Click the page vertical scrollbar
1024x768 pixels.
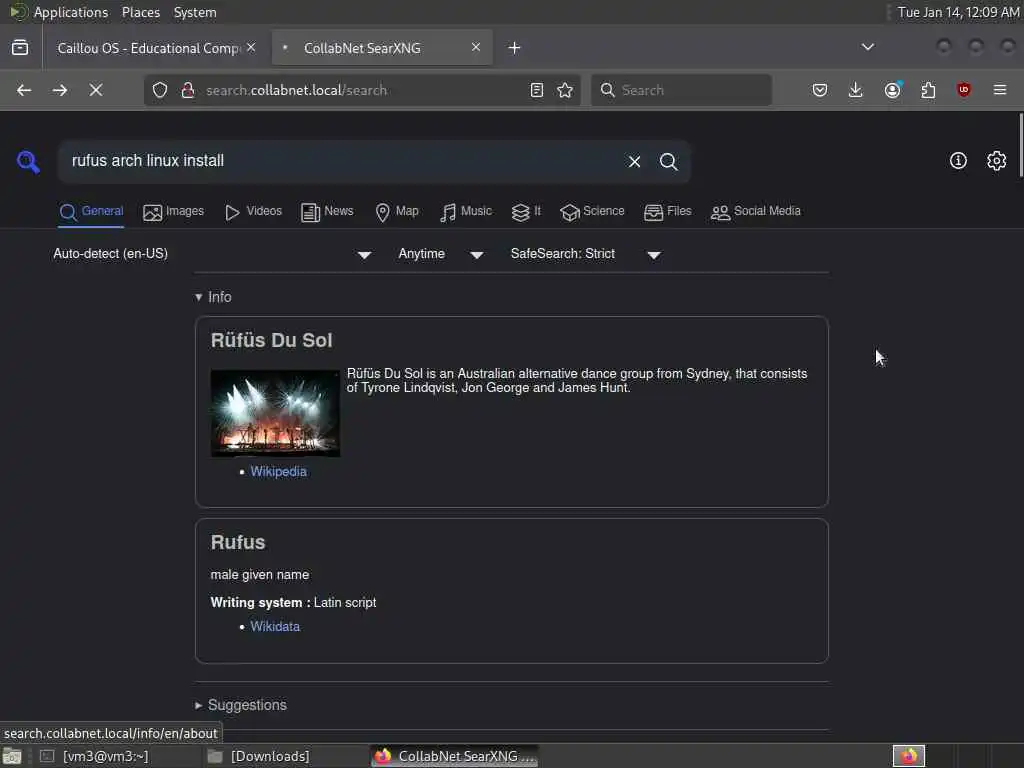click(1021, 145)
